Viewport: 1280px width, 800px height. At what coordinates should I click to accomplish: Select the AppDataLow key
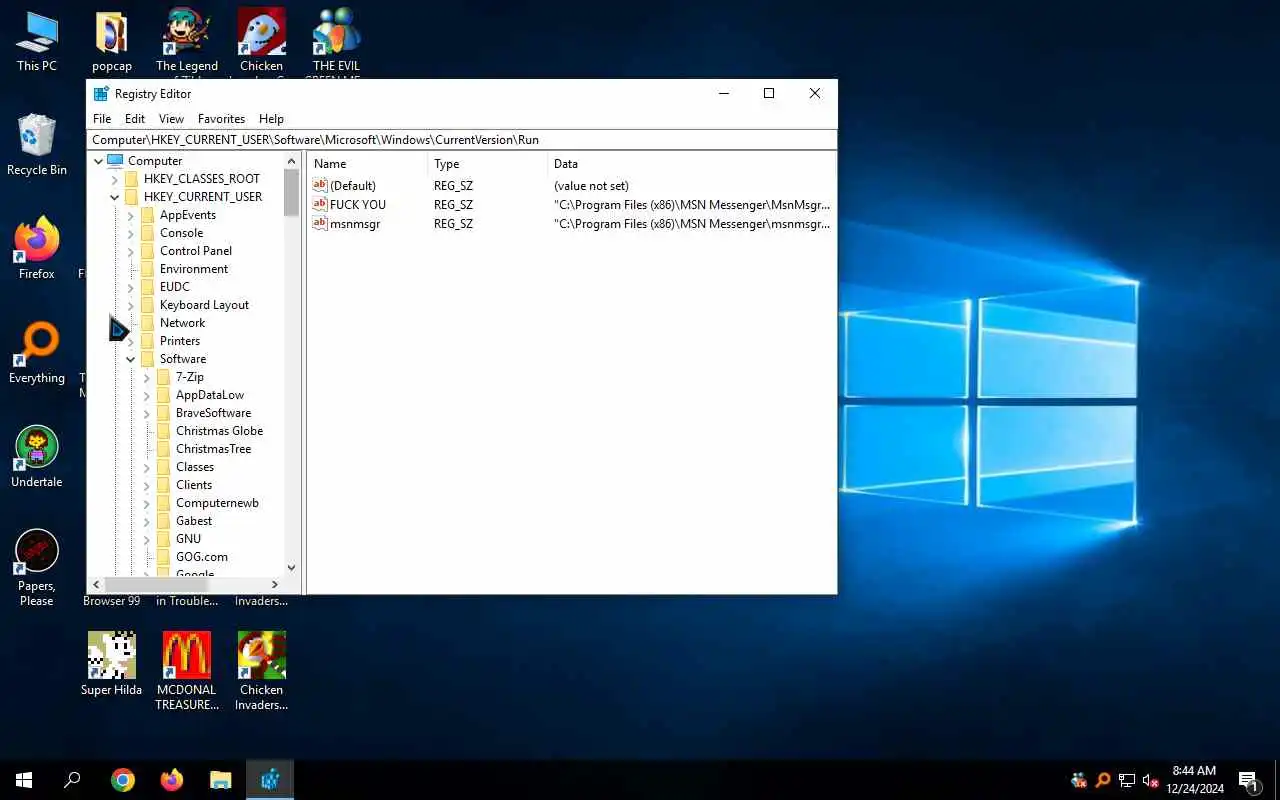coord(209,395)
